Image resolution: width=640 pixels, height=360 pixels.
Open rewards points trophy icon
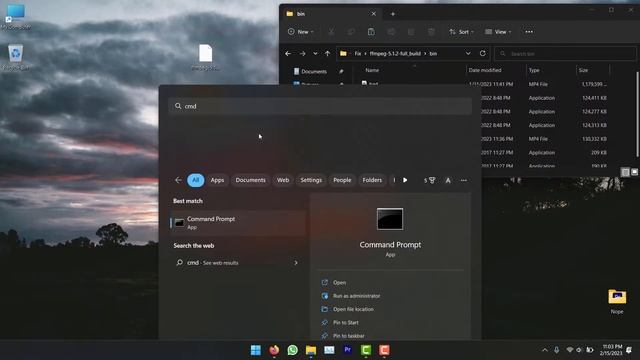click(429, 180)
